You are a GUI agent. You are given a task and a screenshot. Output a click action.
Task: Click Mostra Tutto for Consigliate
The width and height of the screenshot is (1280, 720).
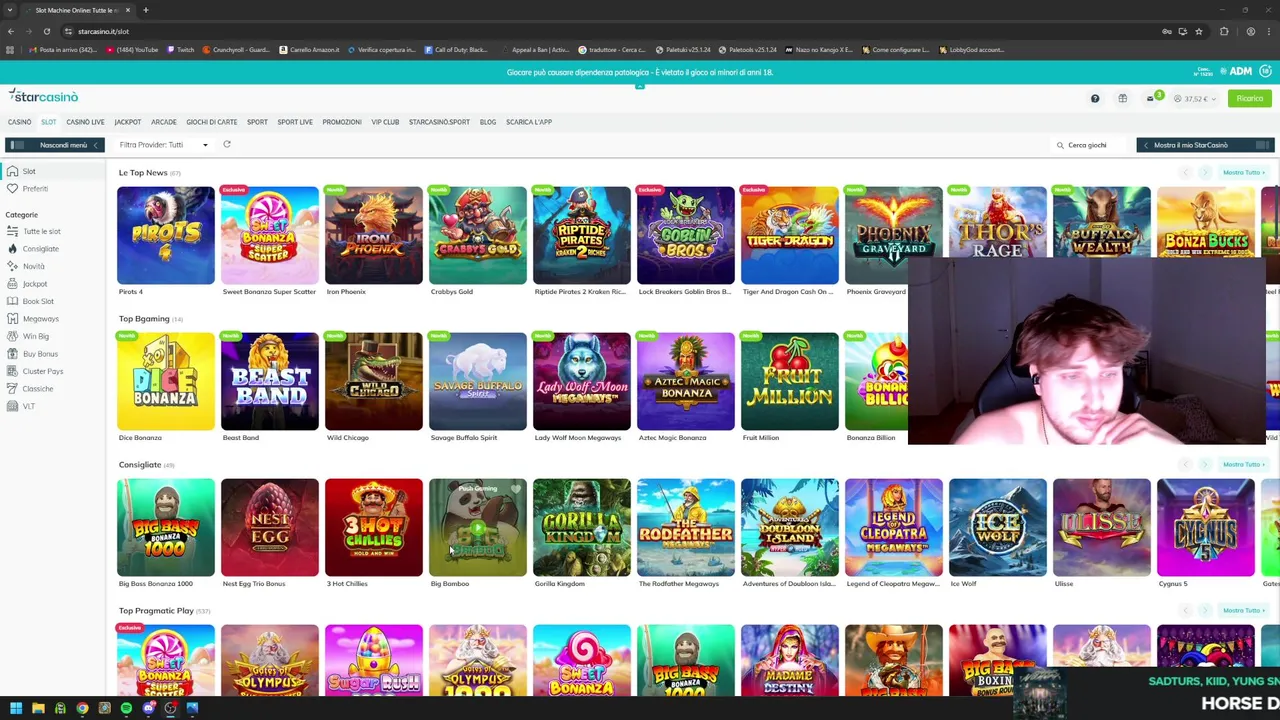[x=1243, y=465]
